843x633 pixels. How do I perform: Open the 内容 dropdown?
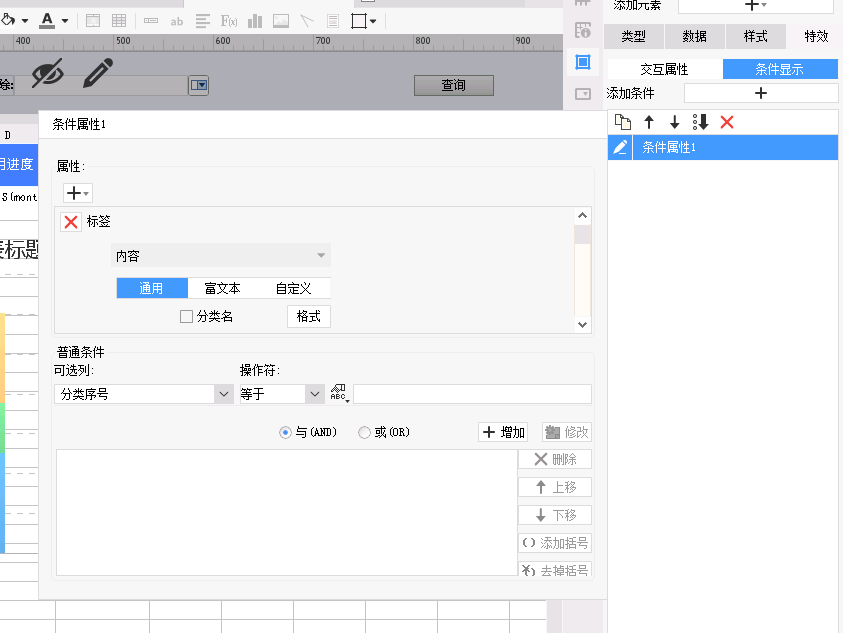coord(221,255)
